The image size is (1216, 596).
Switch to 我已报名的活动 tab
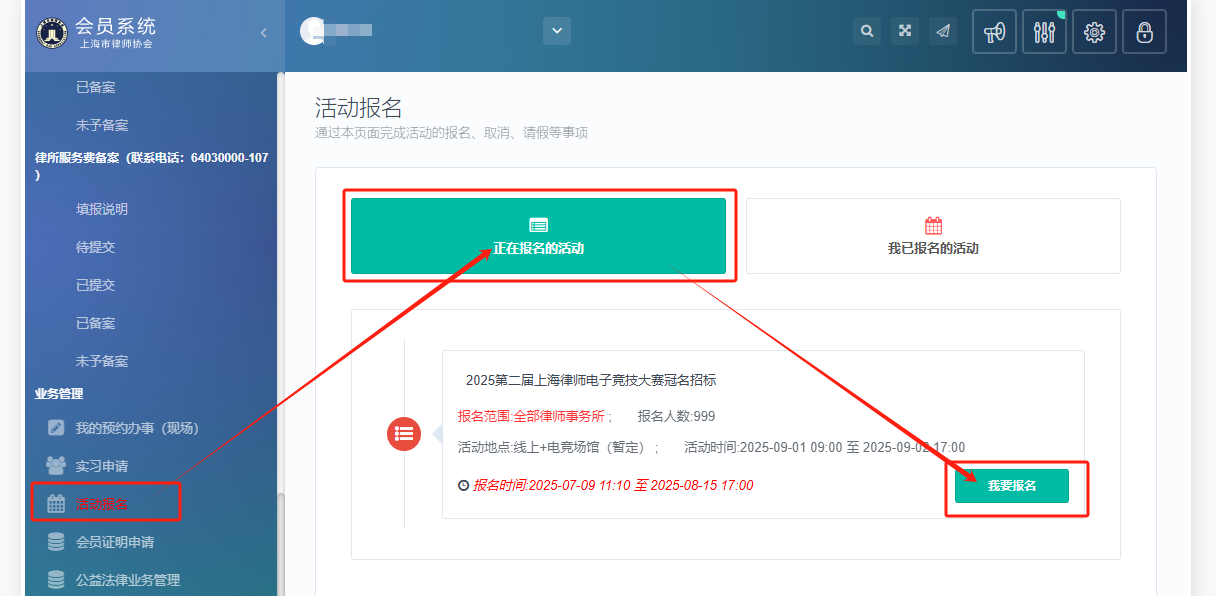933,236
